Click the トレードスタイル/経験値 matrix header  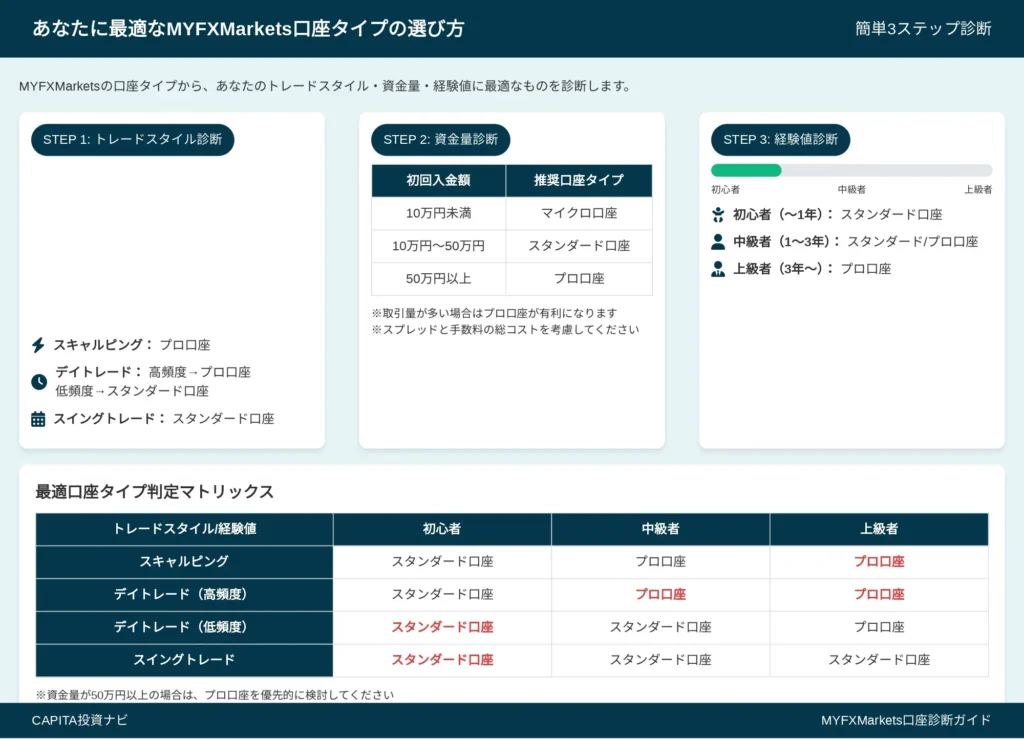184,529
